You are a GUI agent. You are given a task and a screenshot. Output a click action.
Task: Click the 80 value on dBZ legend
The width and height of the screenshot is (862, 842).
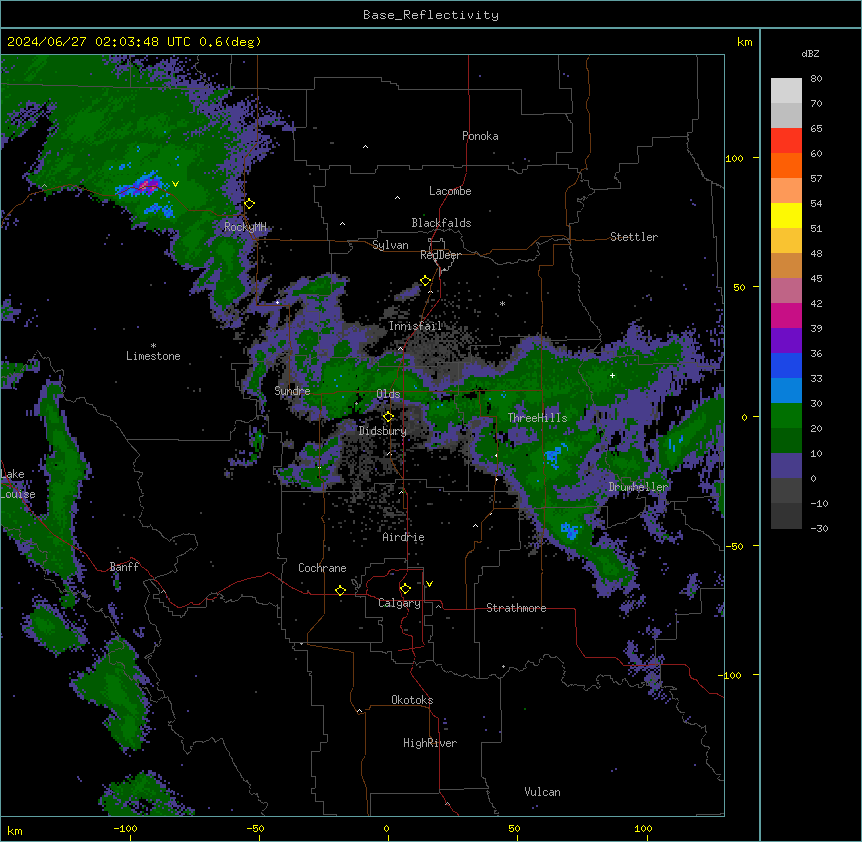816,79
